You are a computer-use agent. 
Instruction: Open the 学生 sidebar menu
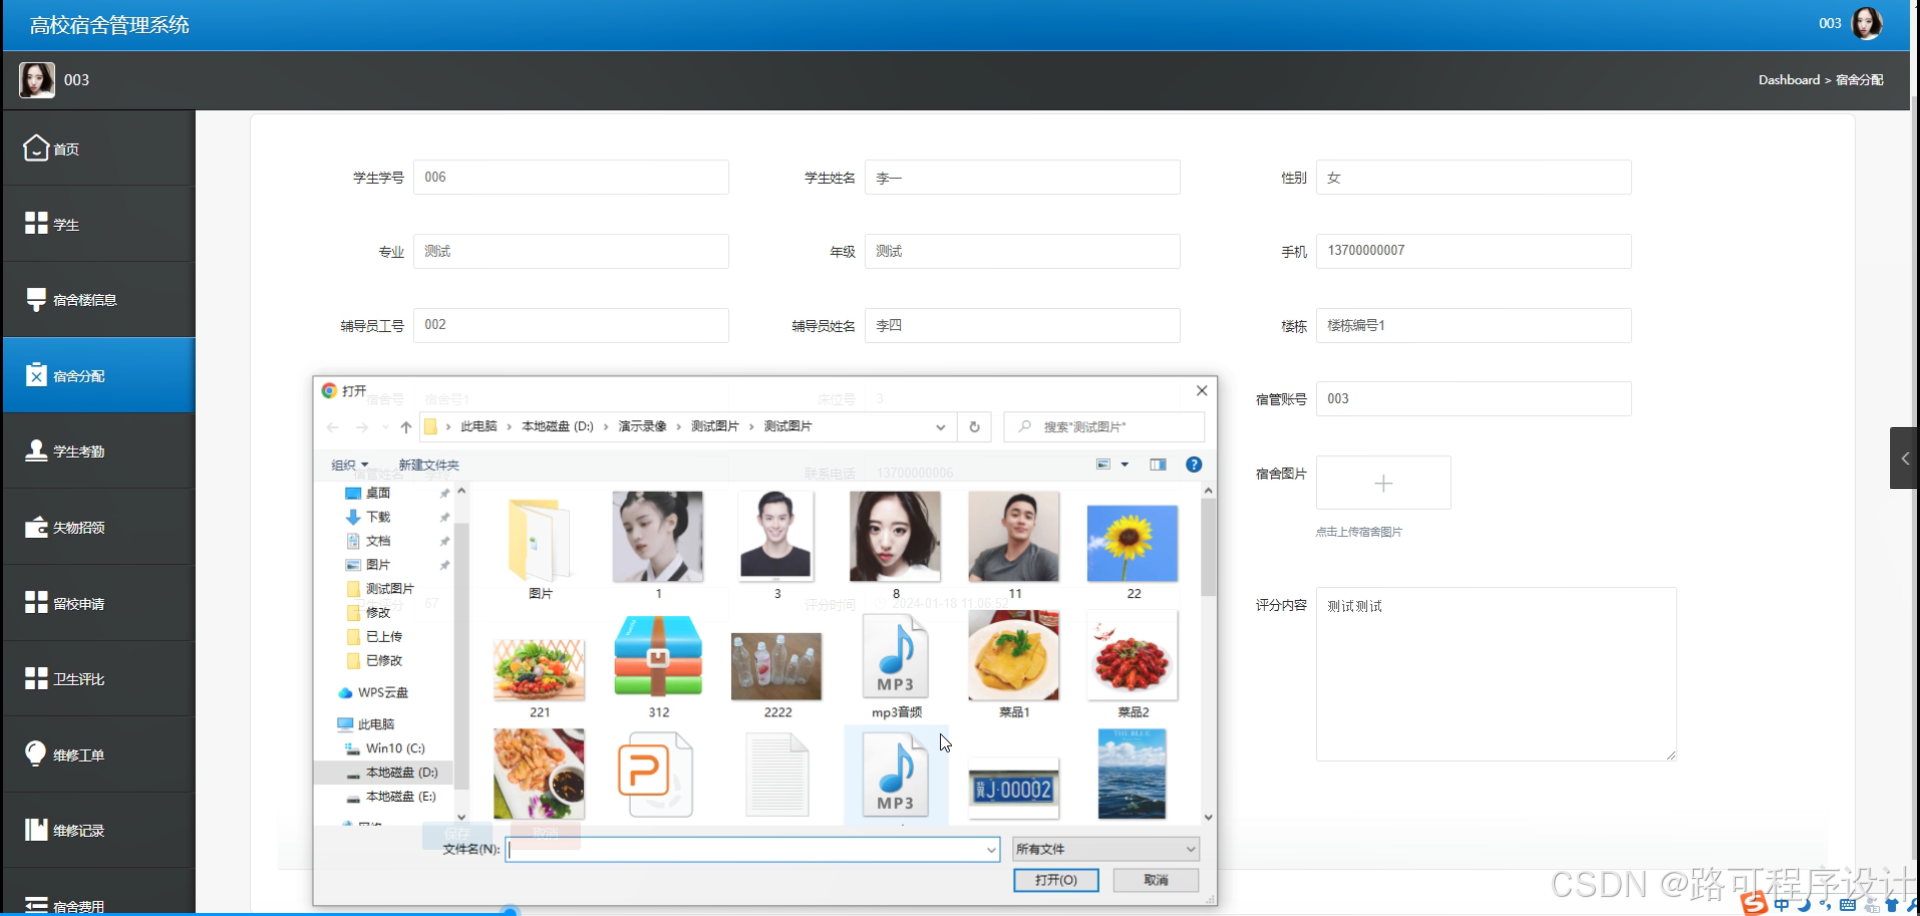point(99,224)
